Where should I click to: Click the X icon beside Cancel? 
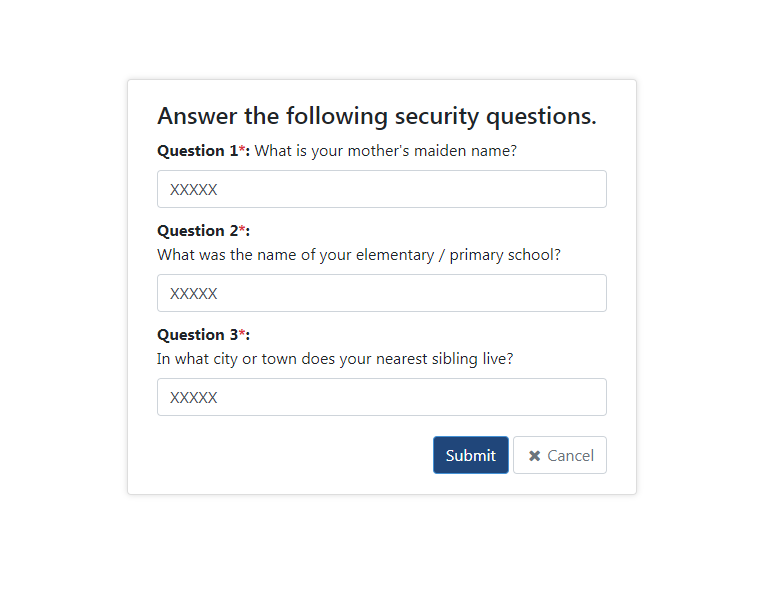[x=535, y=456]
